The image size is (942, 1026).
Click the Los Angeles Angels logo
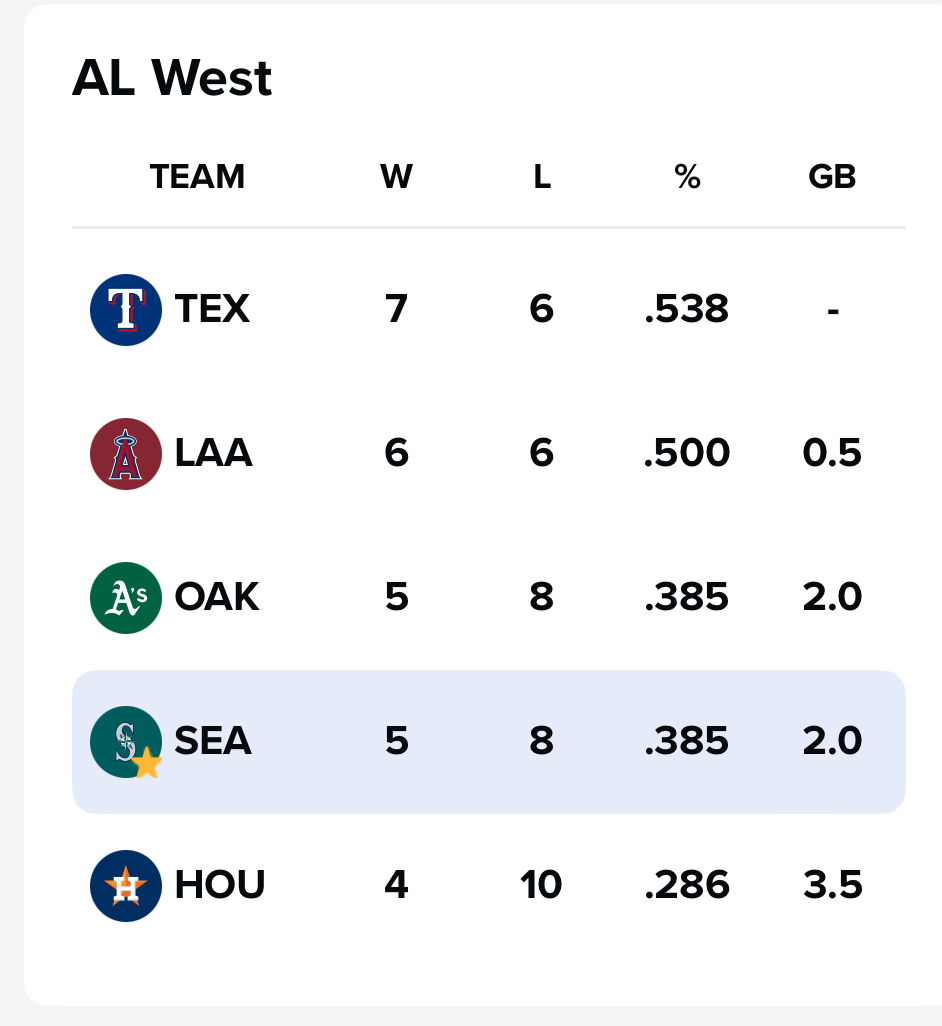125,454
